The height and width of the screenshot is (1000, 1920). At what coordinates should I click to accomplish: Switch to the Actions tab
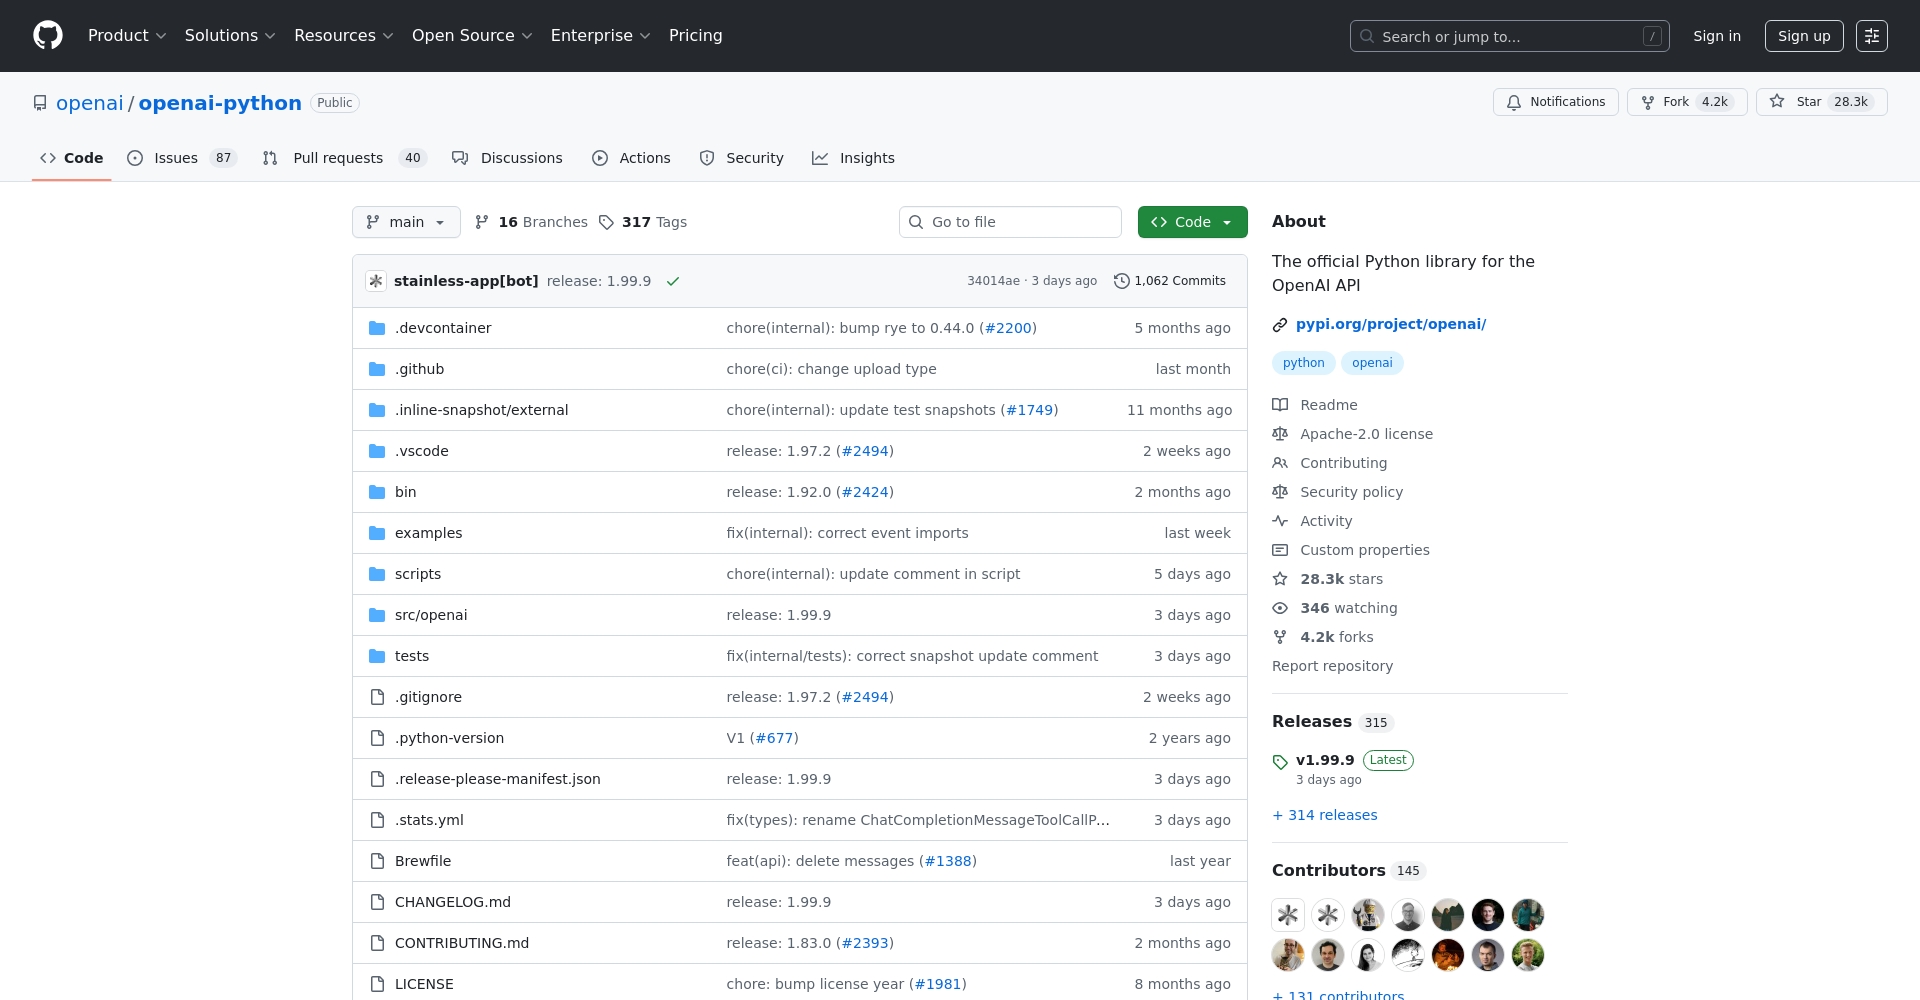(631, 158)
